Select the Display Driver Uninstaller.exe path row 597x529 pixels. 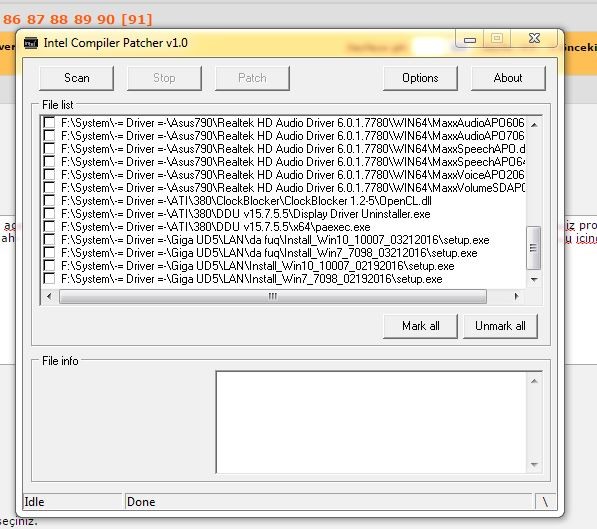click(246, 214)
